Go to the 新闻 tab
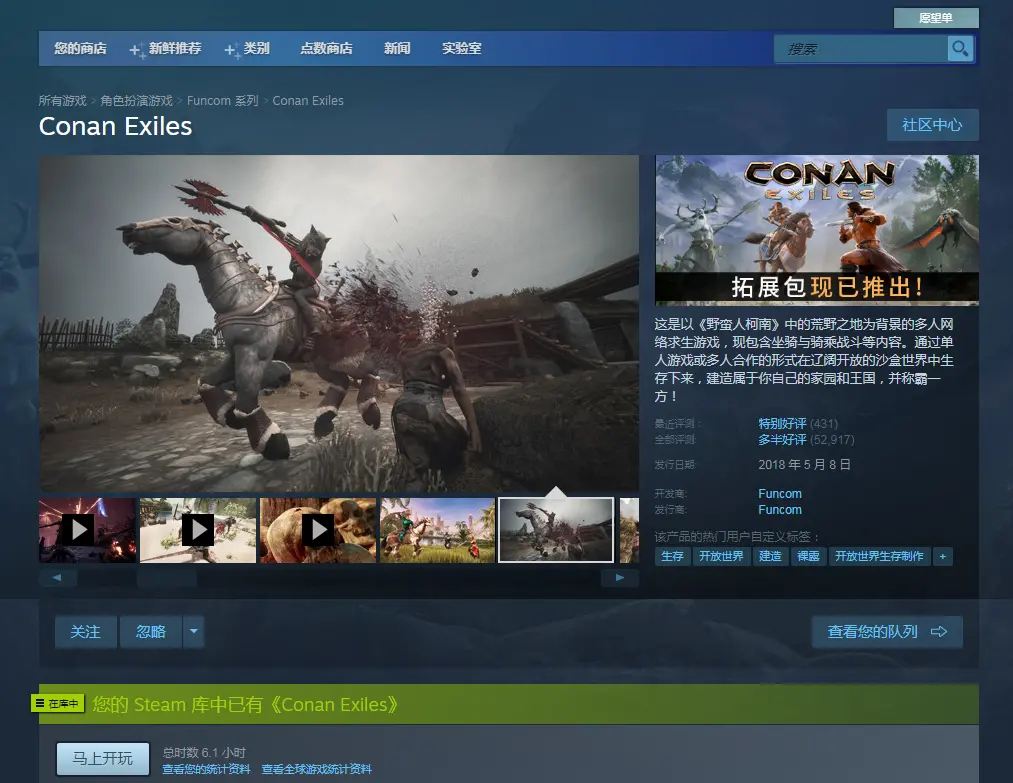Image resolution: width=1013 pixels, height=783 pixels. click(397, 48)
